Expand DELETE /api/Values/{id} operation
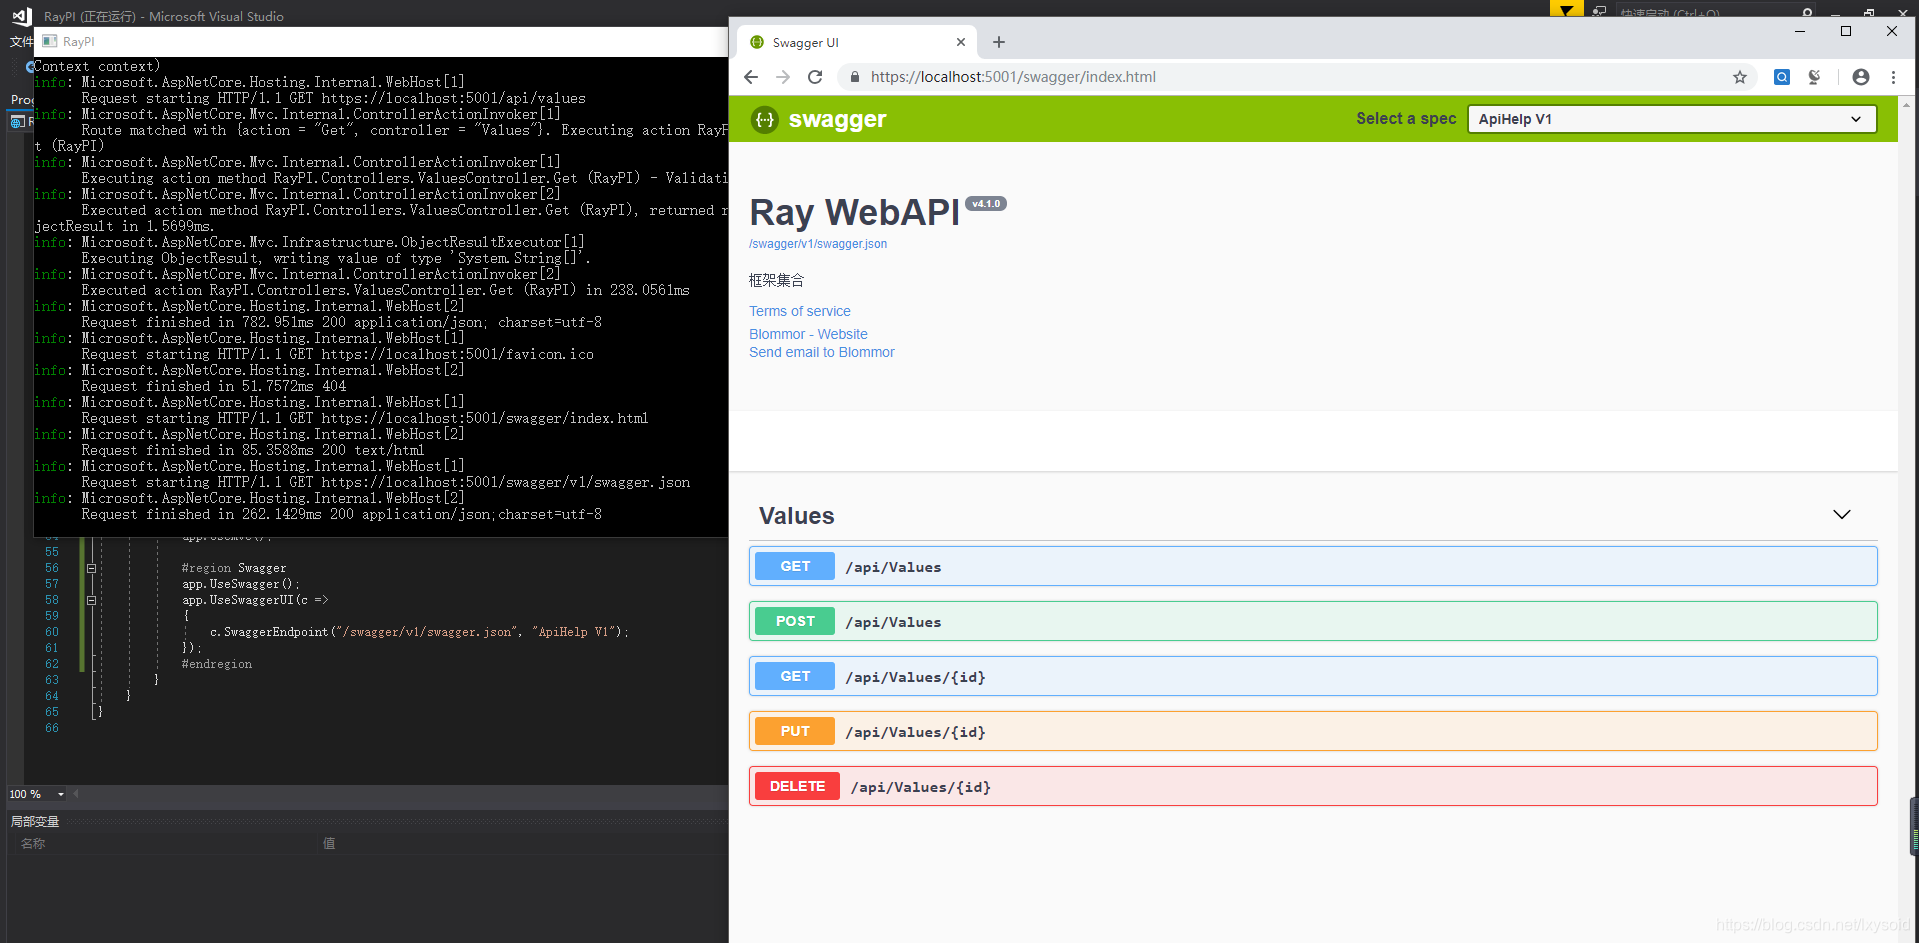The width and height of the screenshot is (1919, 943). click(x=1313, y=786)
